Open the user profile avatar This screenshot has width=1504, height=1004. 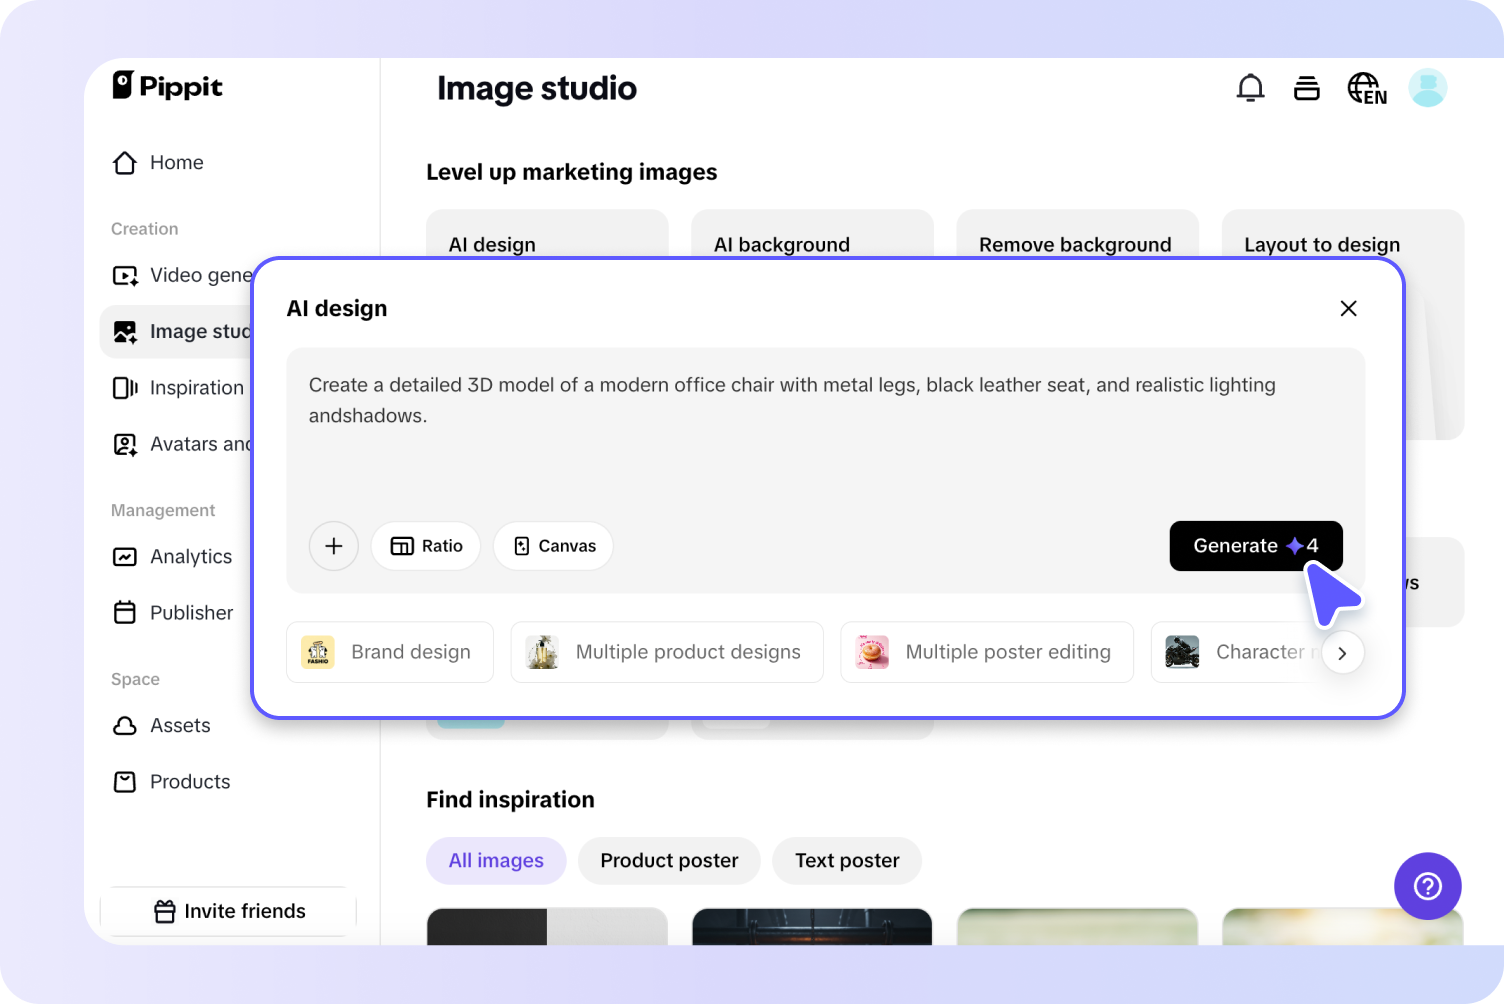(1427, 88)
